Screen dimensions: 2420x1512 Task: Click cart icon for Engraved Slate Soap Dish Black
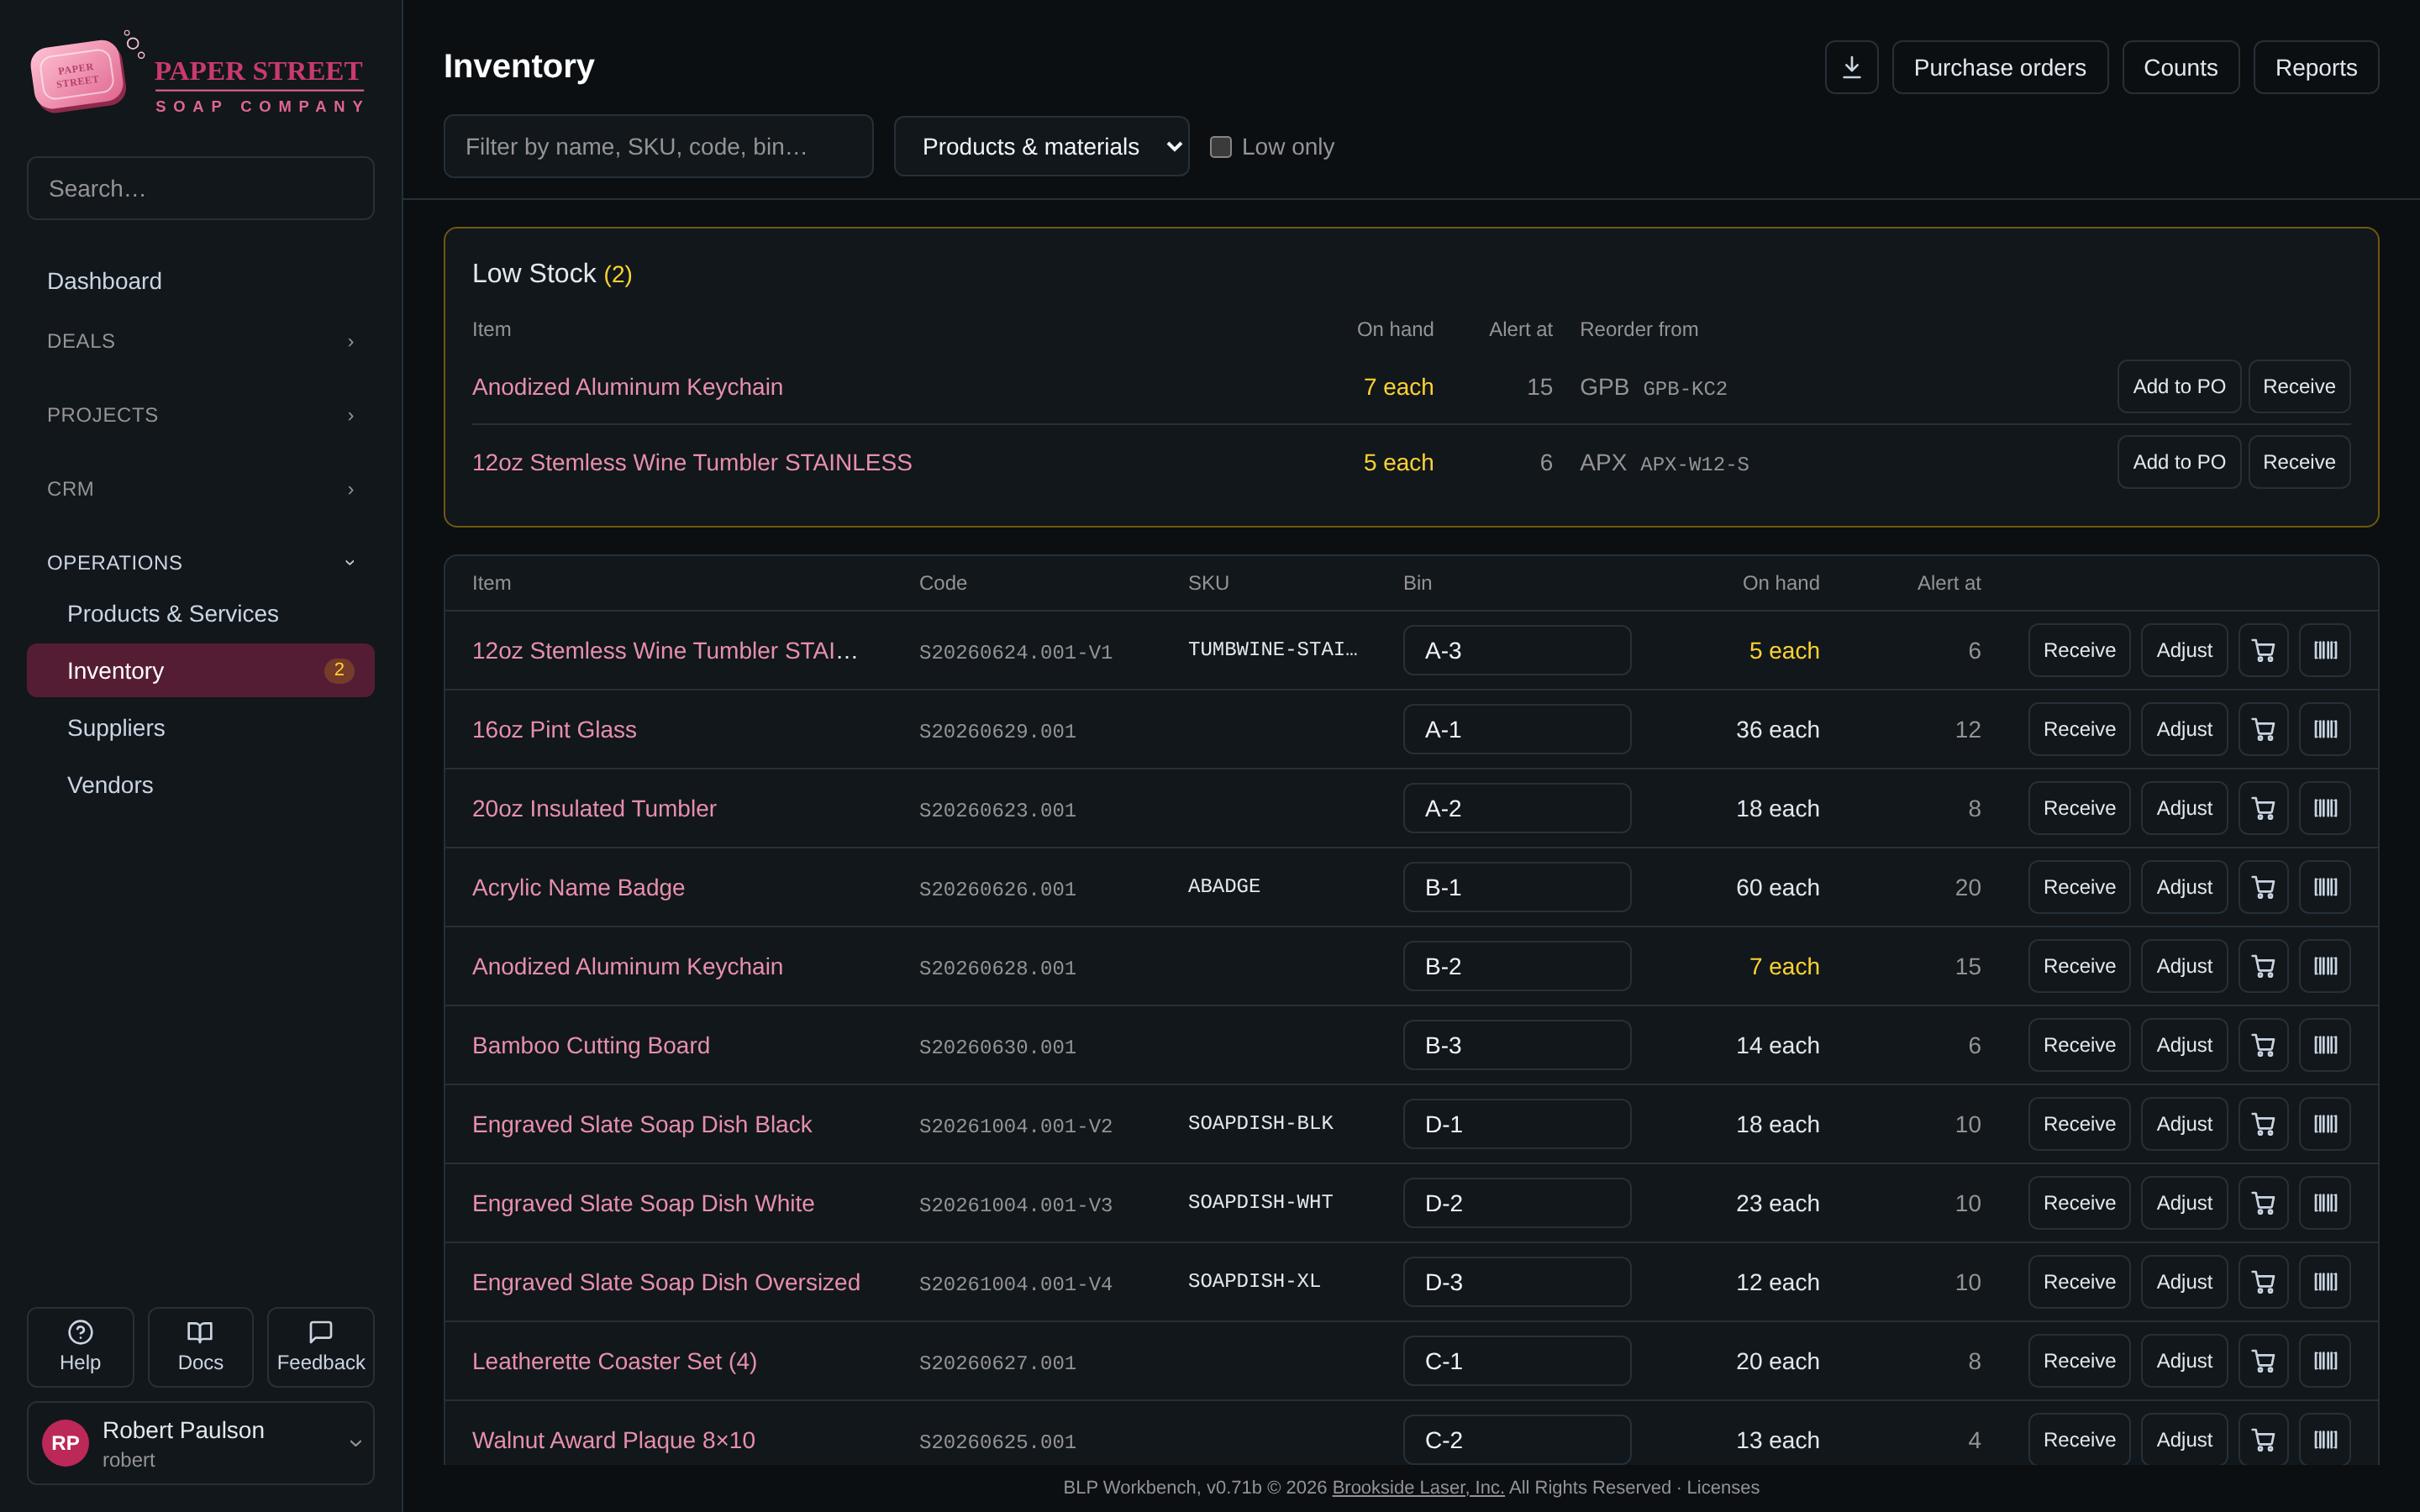pyautogui.click(x=2263, y=1124)
